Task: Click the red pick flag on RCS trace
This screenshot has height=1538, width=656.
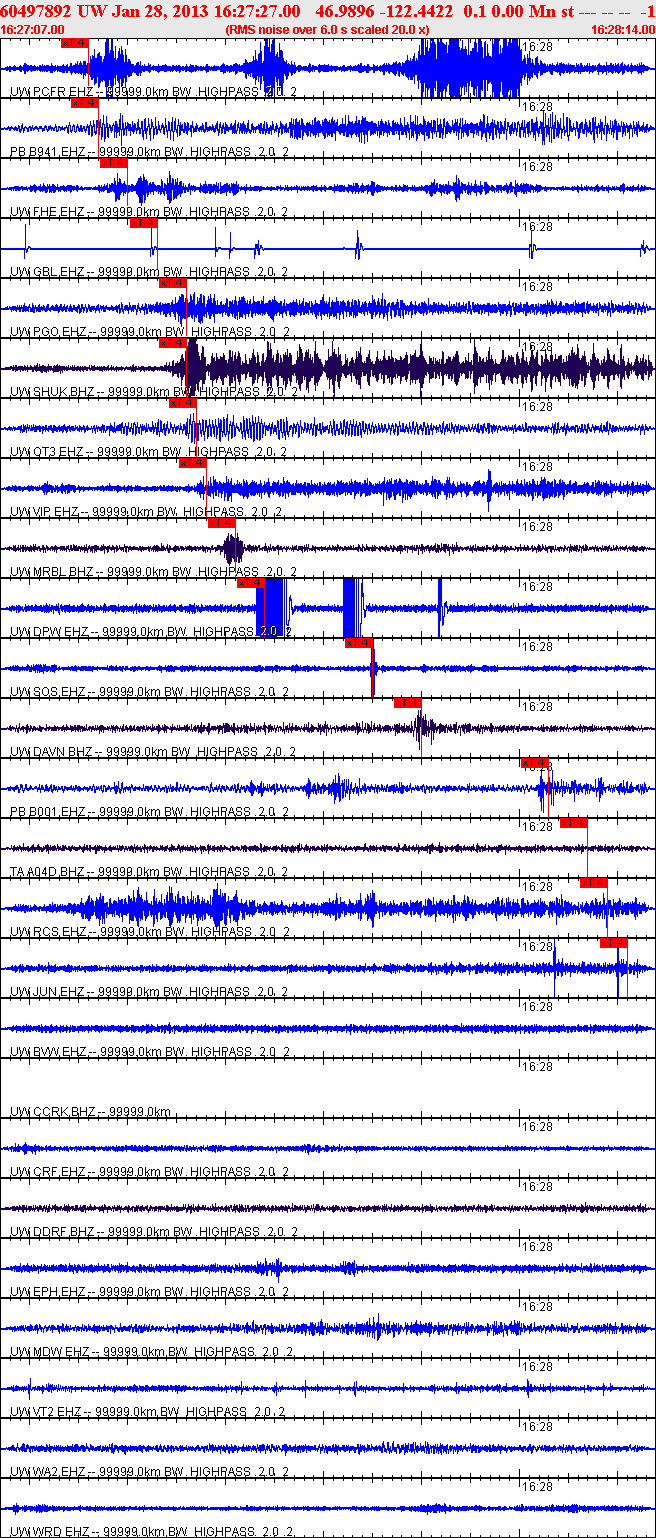Action: pos(594,883)
